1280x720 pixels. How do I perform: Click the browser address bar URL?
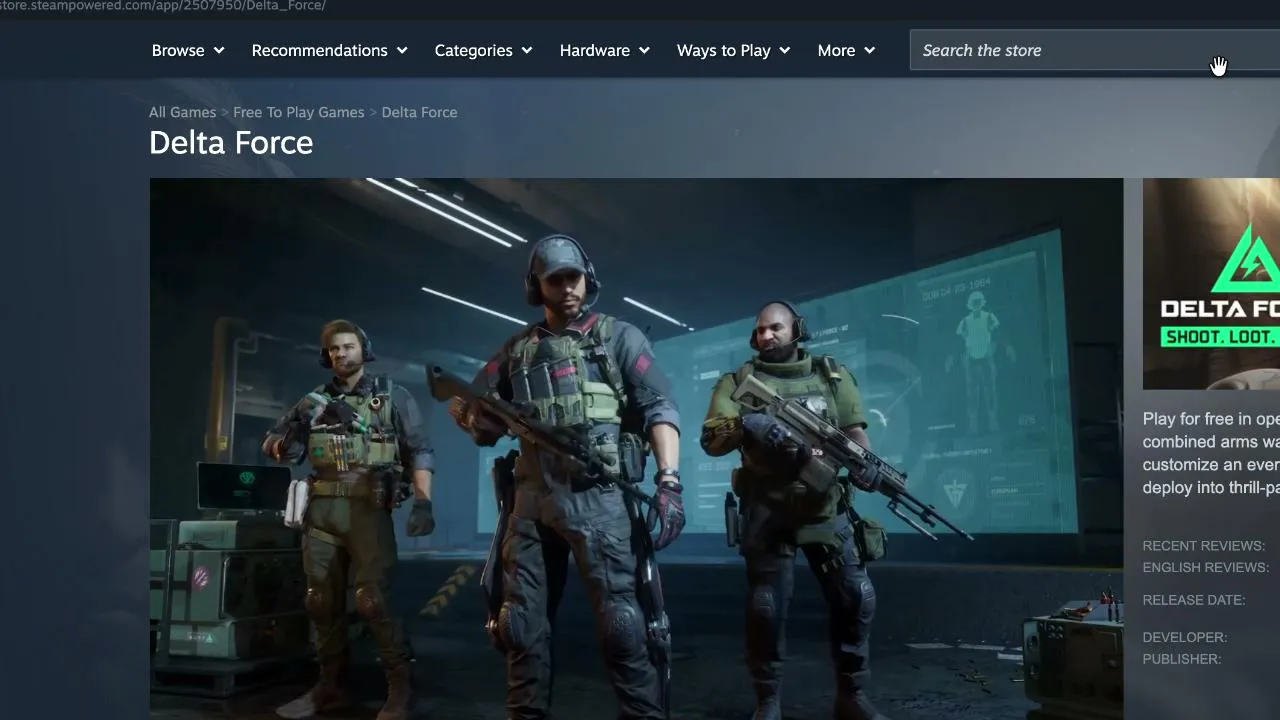coord(163,6)
